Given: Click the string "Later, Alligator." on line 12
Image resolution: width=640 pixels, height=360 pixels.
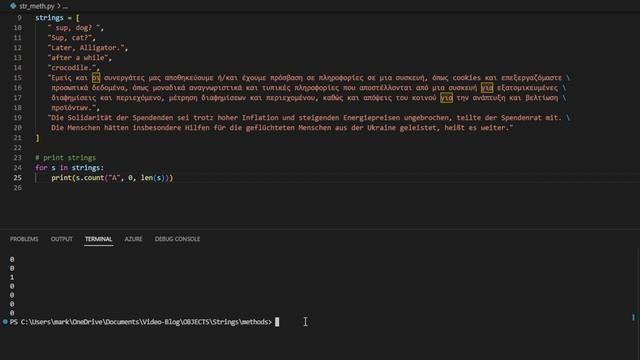Looking at the screenshot, I should (86, 48).
